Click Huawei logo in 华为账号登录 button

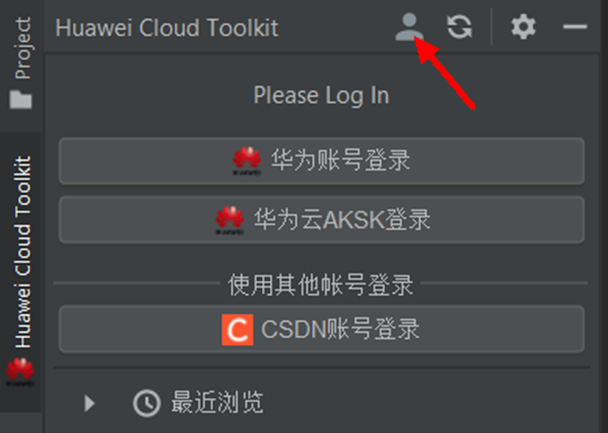point(247,161)
